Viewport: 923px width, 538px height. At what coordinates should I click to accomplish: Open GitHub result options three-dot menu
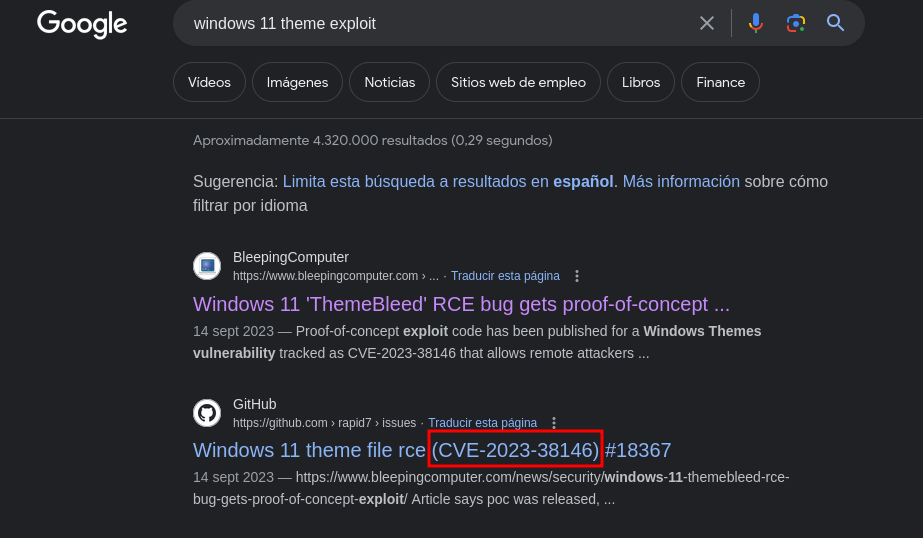(x=554, y=423)
